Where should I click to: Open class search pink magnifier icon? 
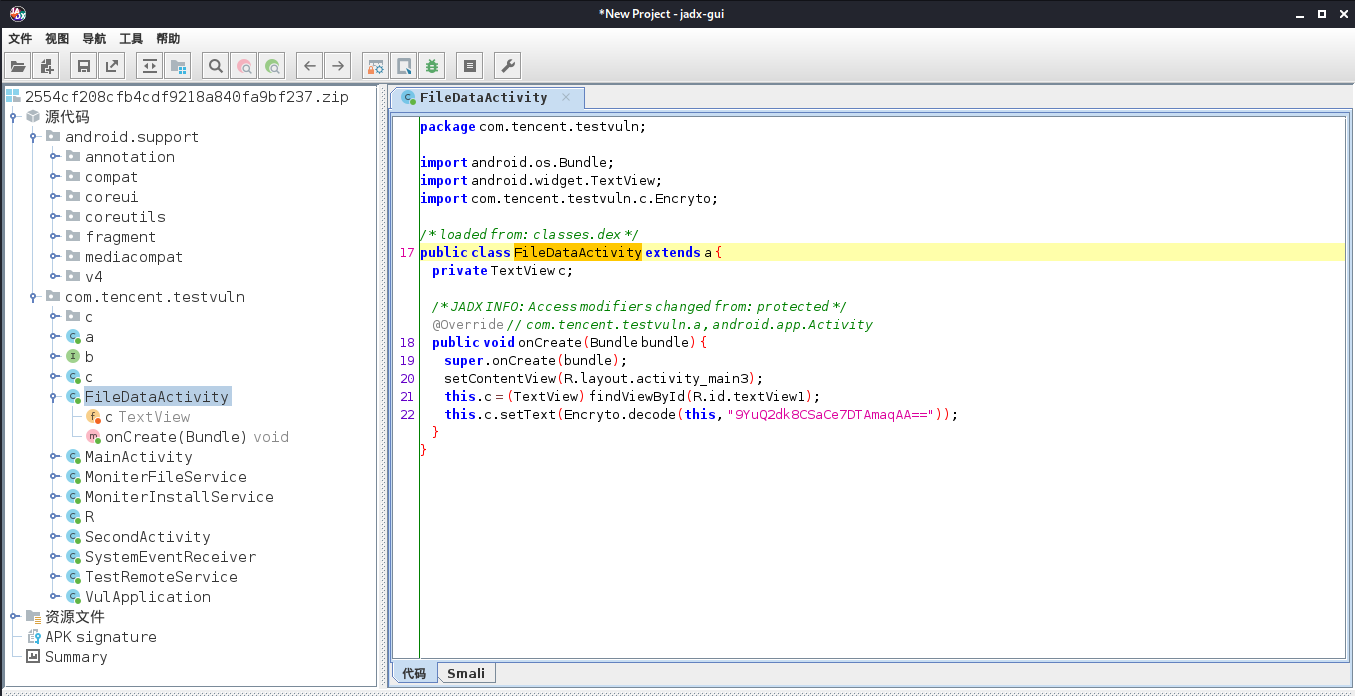(243, 66)
